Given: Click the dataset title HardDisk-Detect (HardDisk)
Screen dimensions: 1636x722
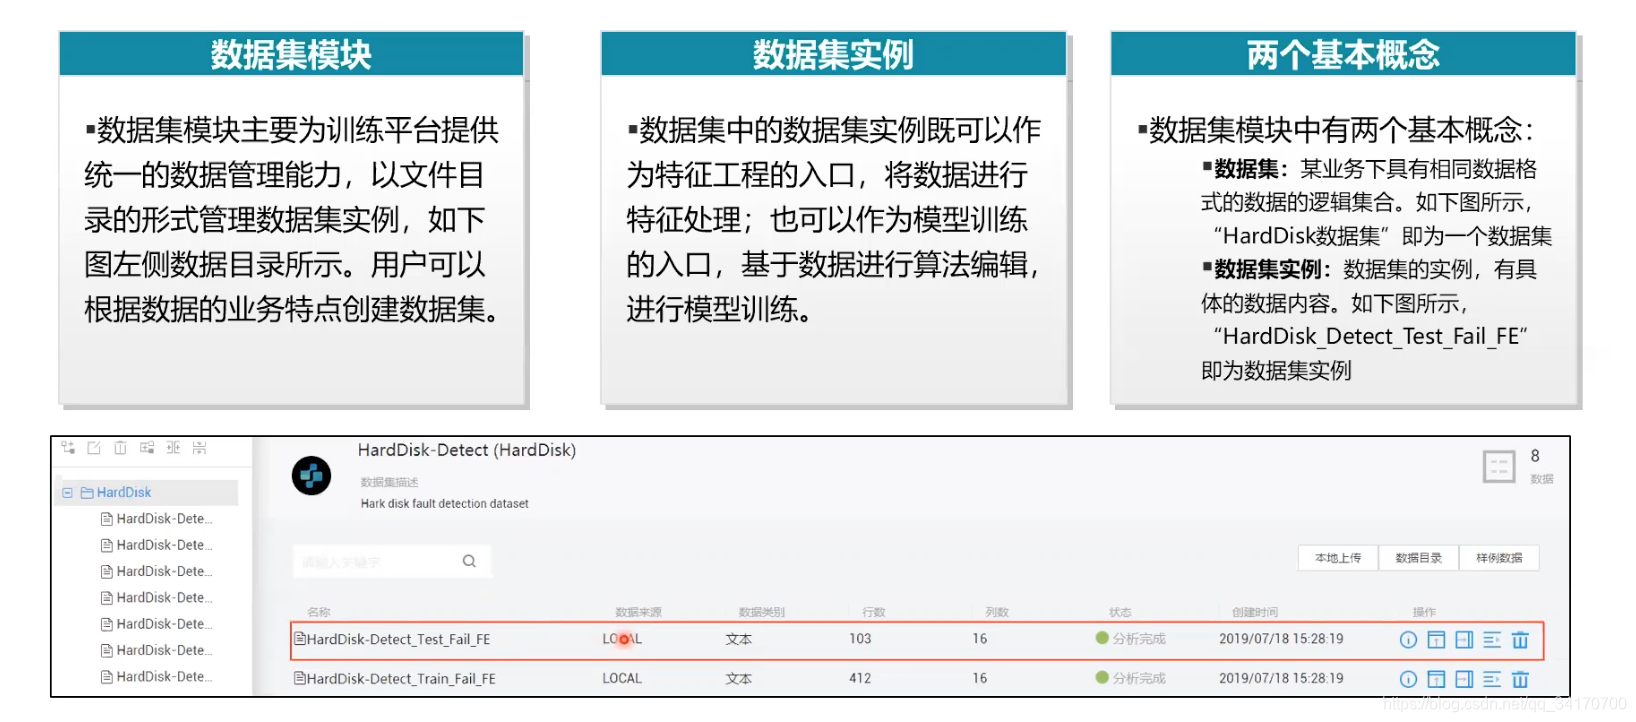Looking at the screenshot, I should click(x=467, y=450).
